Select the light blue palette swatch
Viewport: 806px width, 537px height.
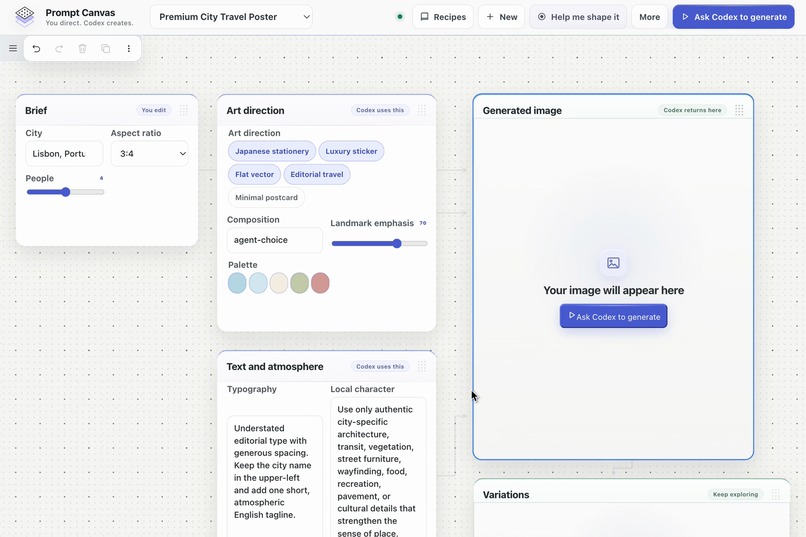click(258, 283)
